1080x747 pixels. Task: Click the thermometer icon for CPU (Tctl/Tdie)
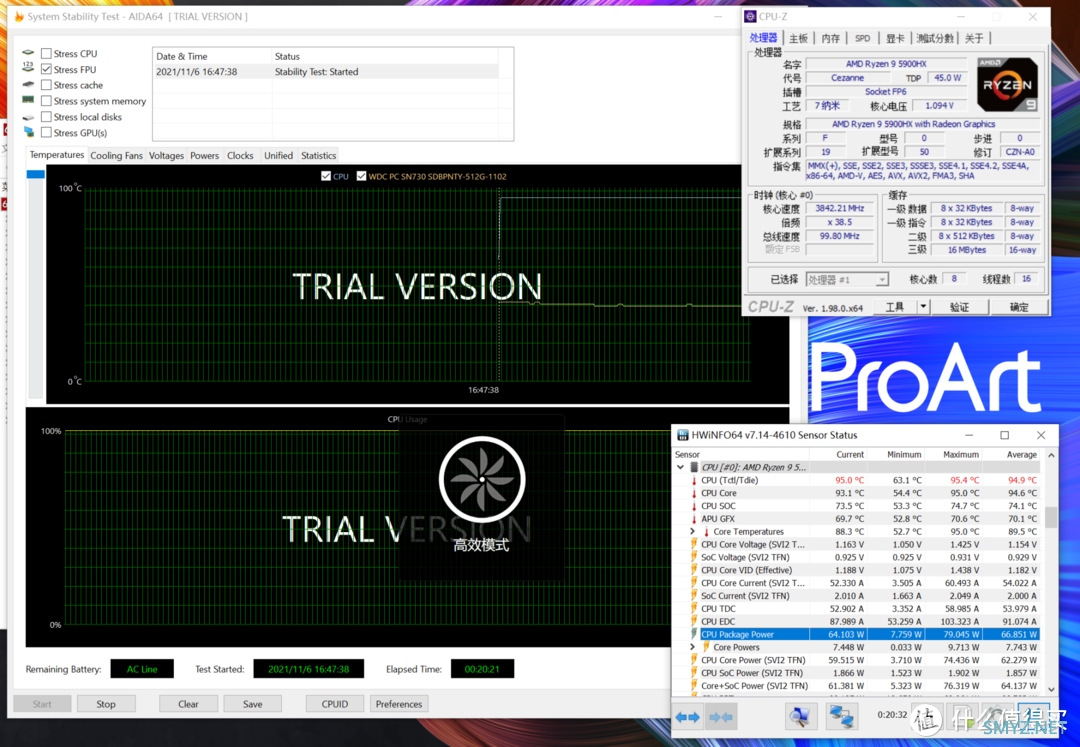pyautogui.click(x=694, y=480)
